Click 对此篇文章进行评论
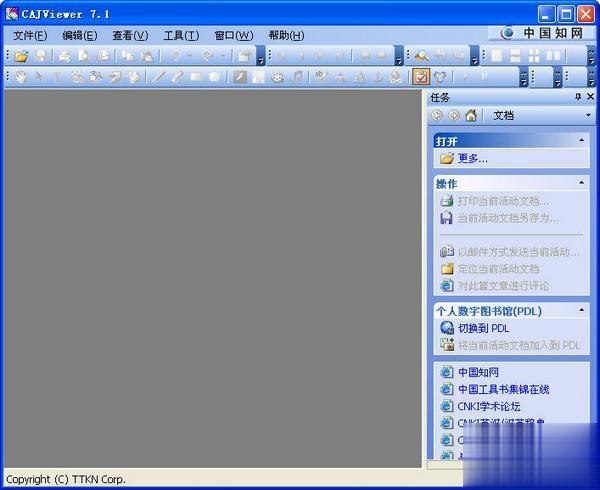The width and height of the screenshot is (600, 490). [503, 286]
